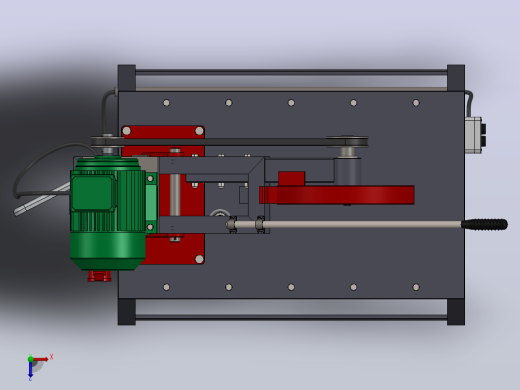Screen dimensions: 520x390
Task: Click the blue Z axis of the orientation triad
Action: (x=30, y=370)
